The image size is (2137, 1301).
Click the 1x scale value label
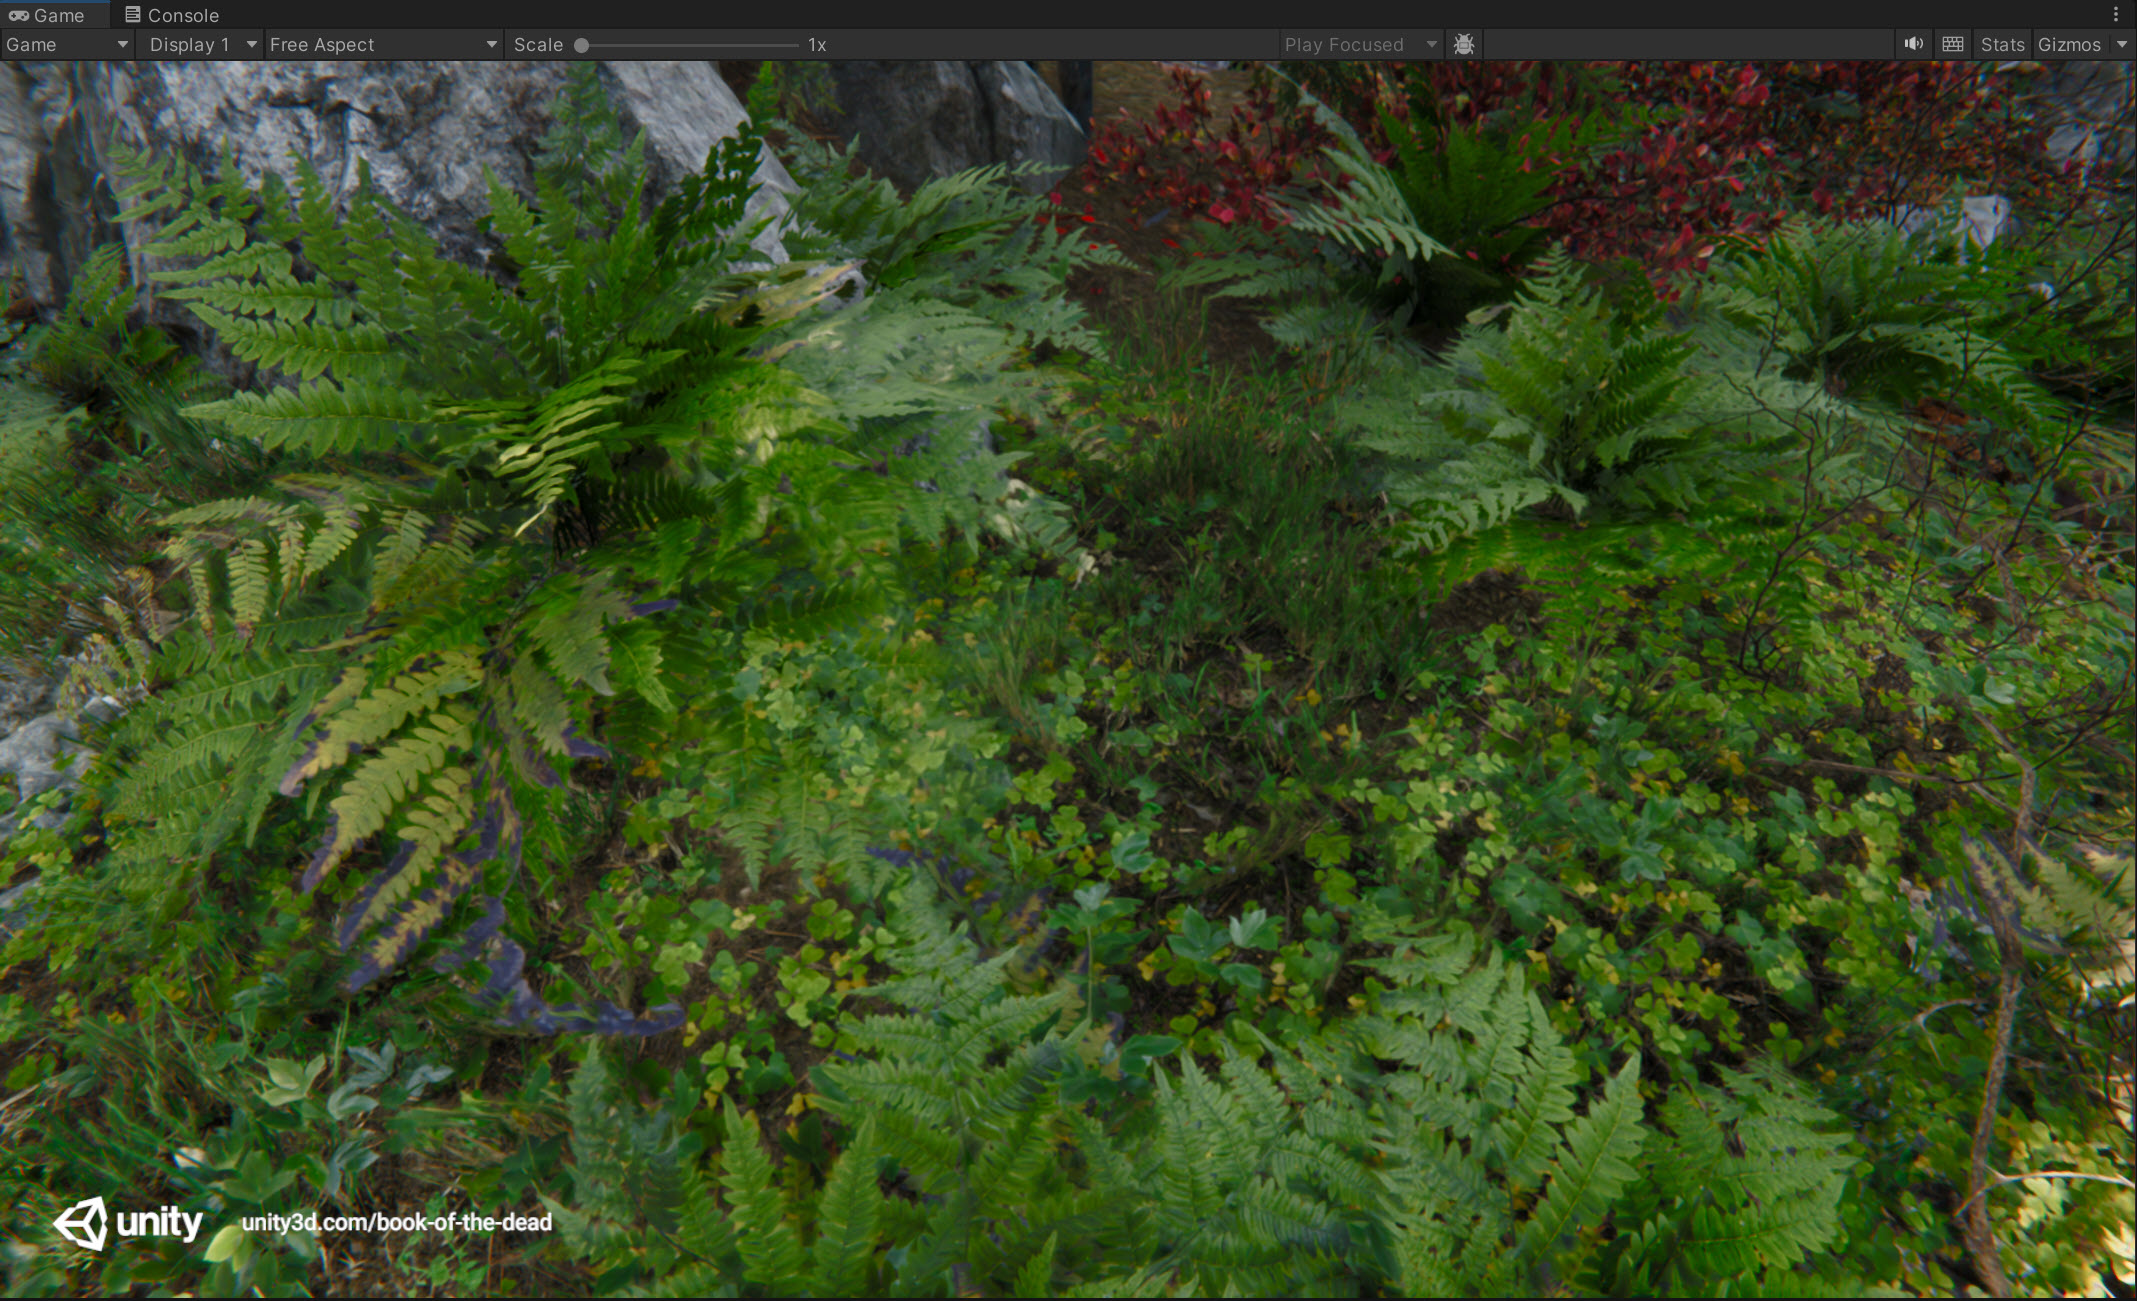tap(817, 44)
